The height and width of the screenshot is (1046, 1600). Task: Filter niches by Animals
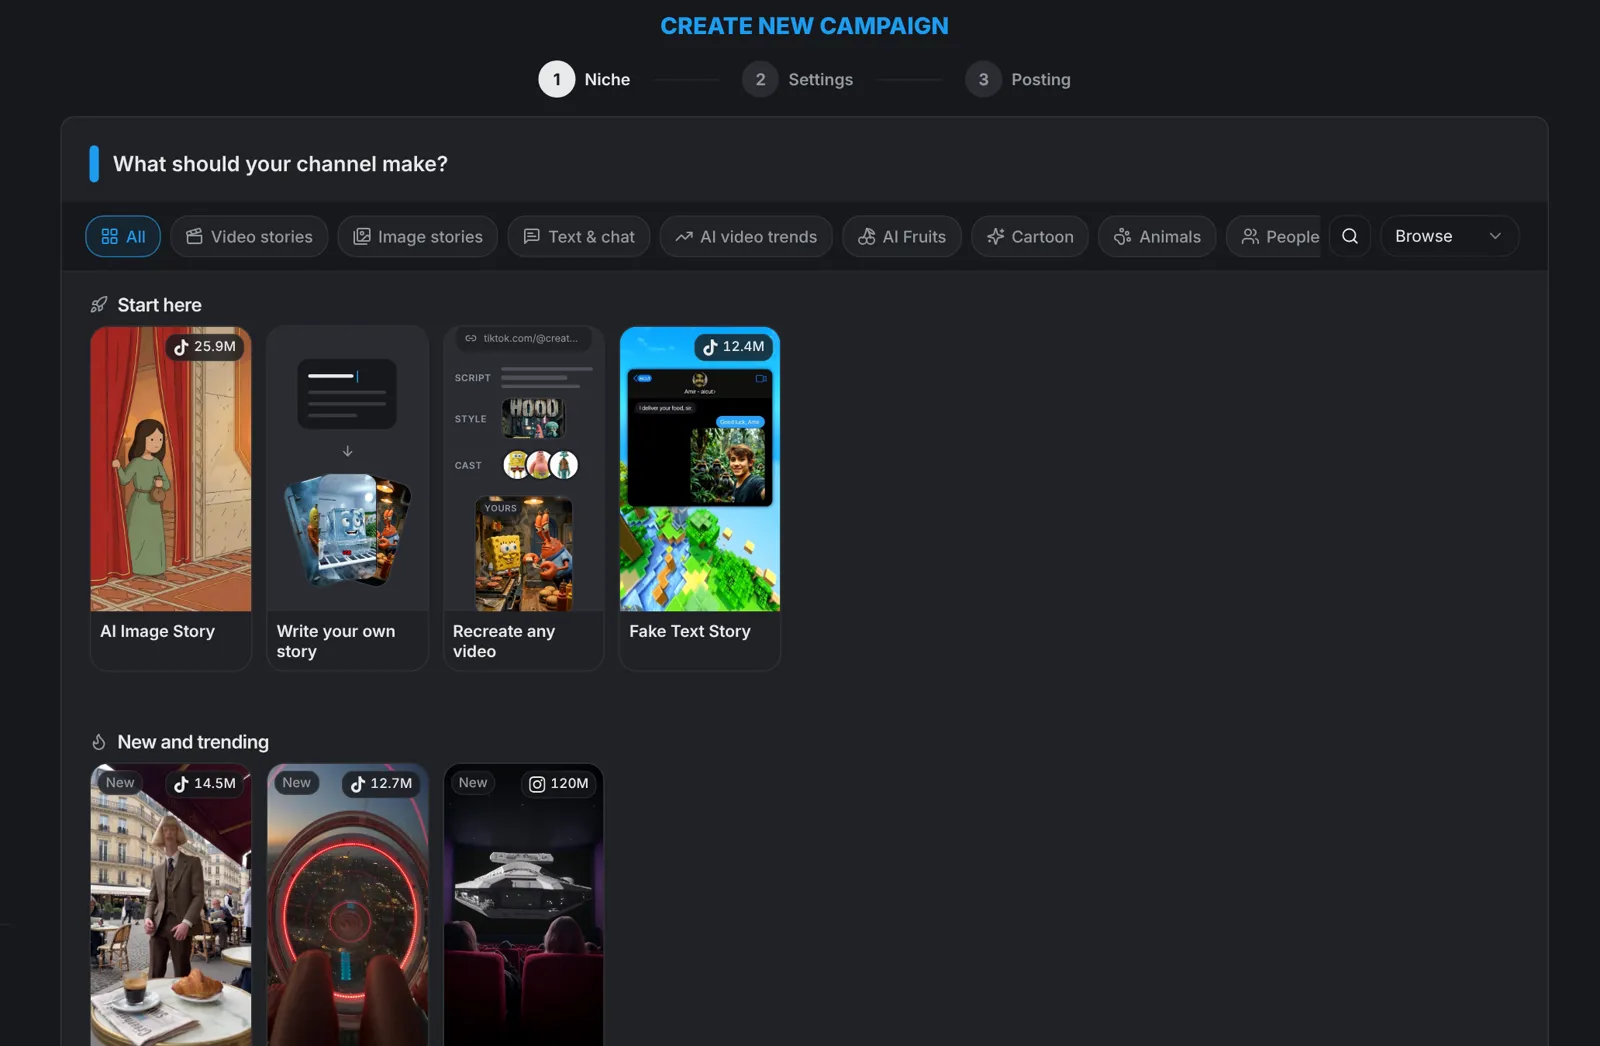pos(1157,236)
